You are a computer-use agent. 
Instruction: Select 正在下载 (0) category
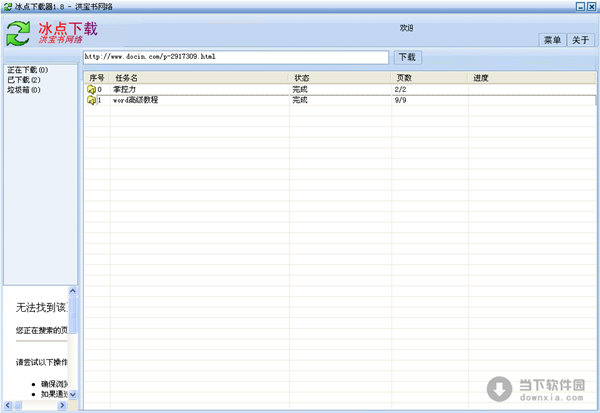tap(28, 70)
